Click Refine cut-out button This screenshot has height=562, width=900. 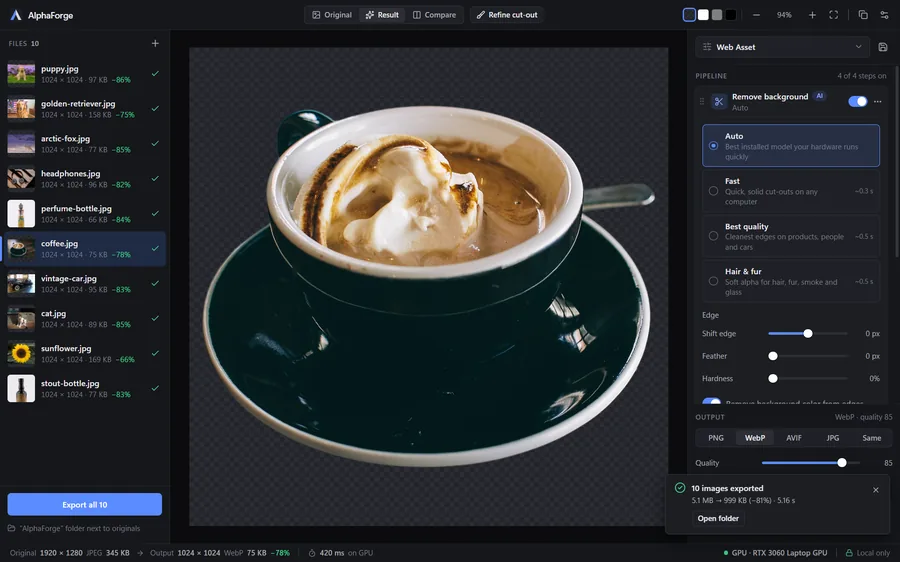click(507, 15)
